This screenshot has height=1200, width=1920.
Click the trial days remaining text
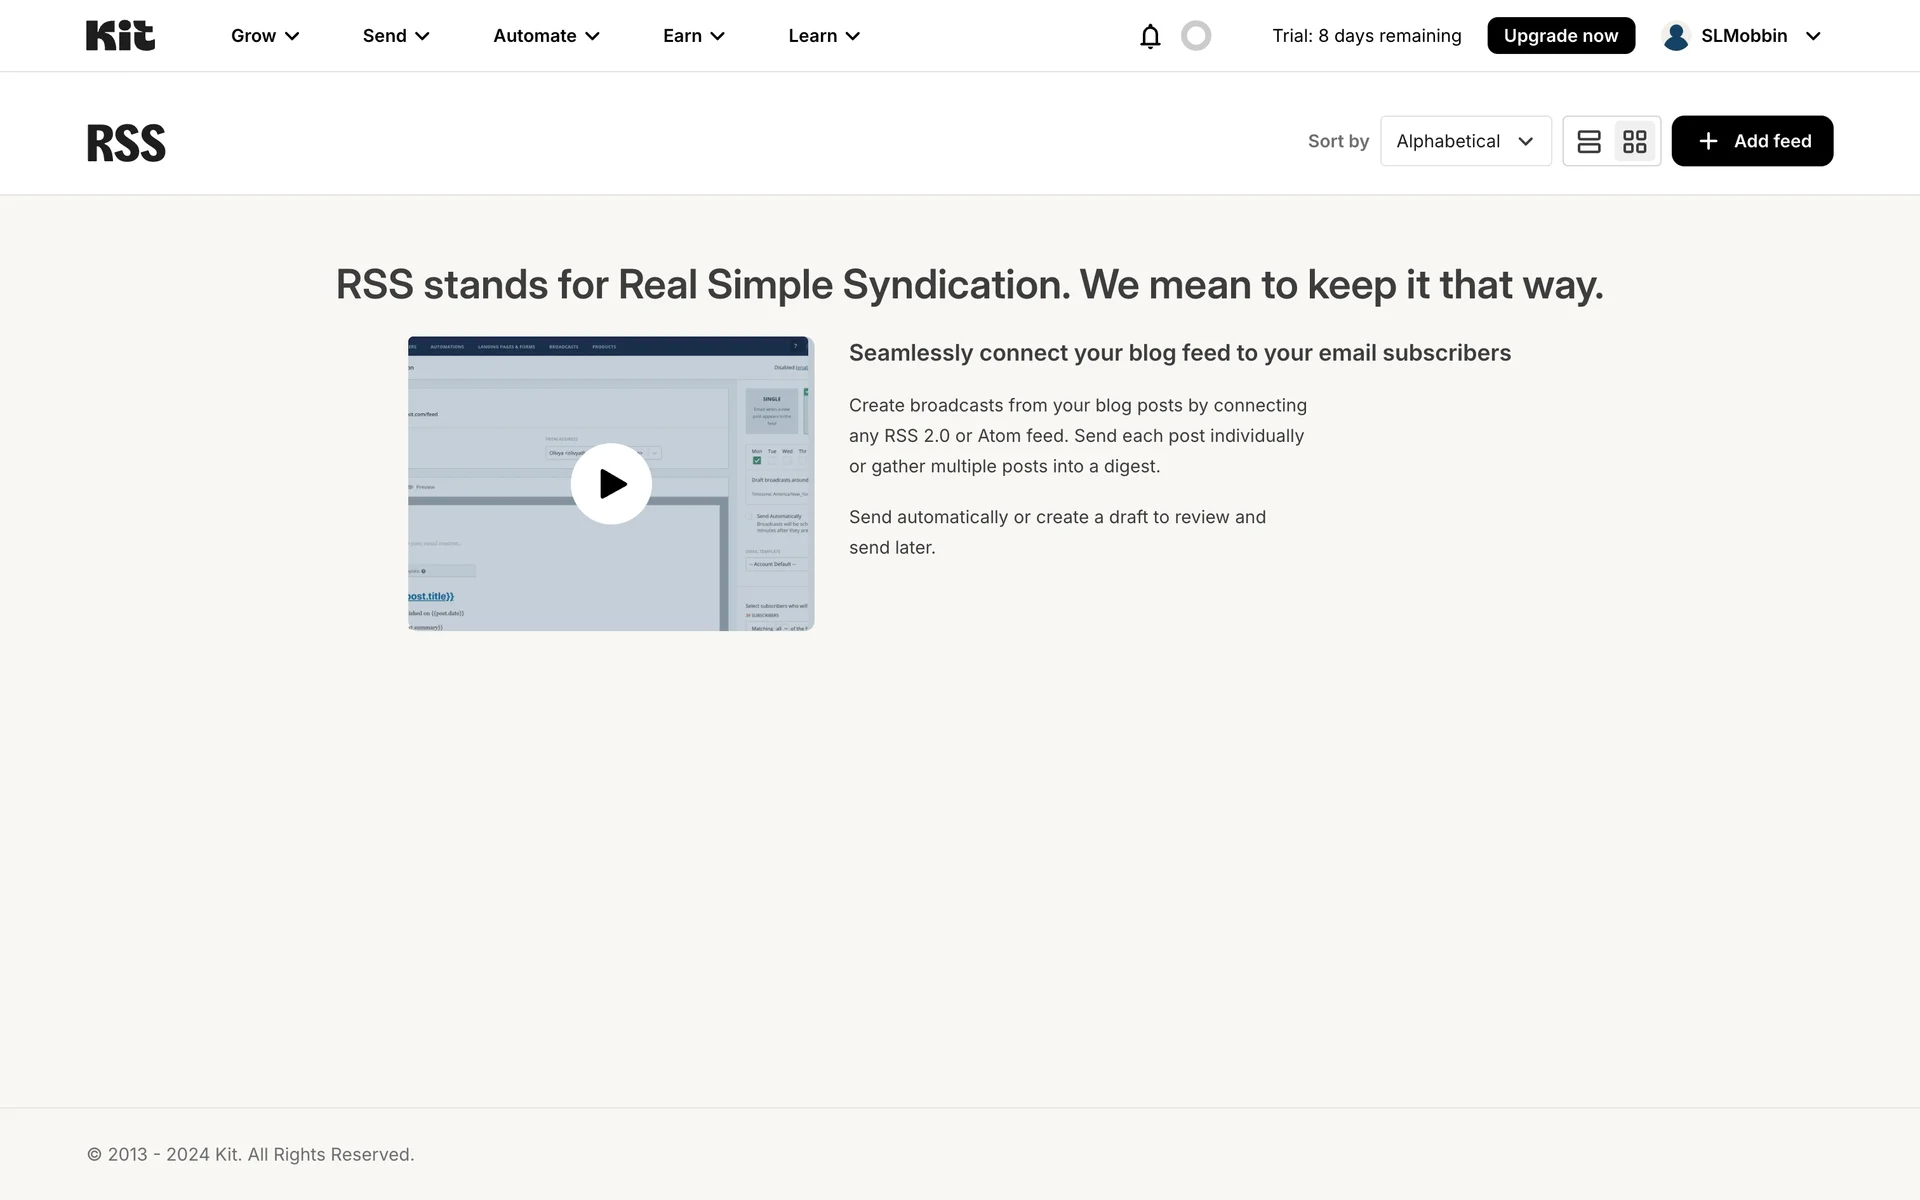[1366, 36]
